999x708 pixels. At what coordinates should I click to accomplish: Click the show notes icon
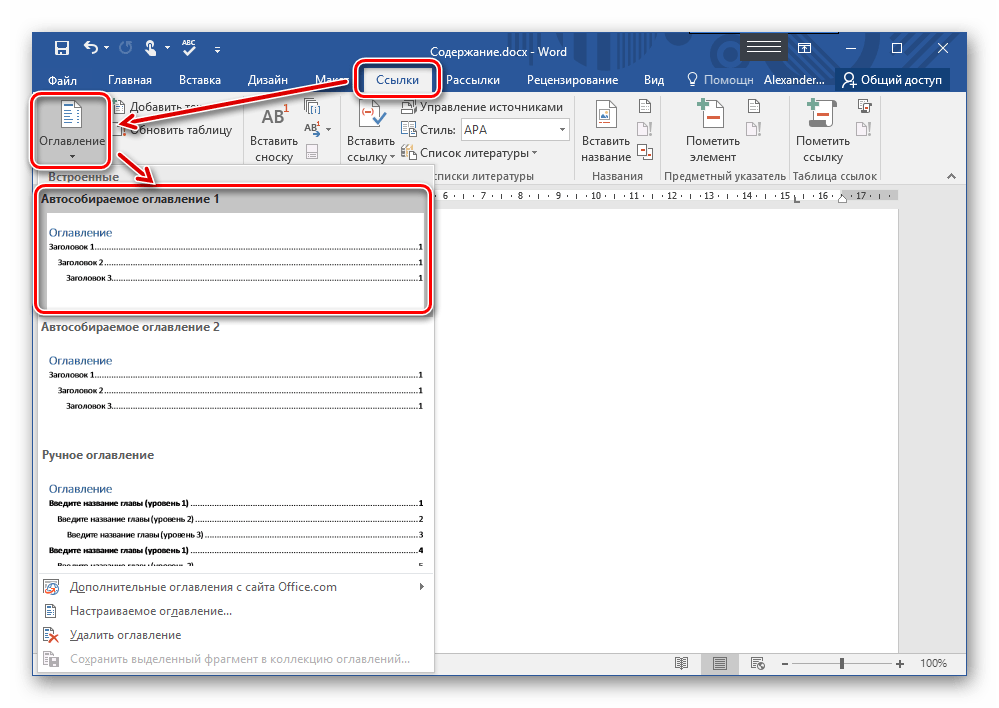tap(312, 152)
